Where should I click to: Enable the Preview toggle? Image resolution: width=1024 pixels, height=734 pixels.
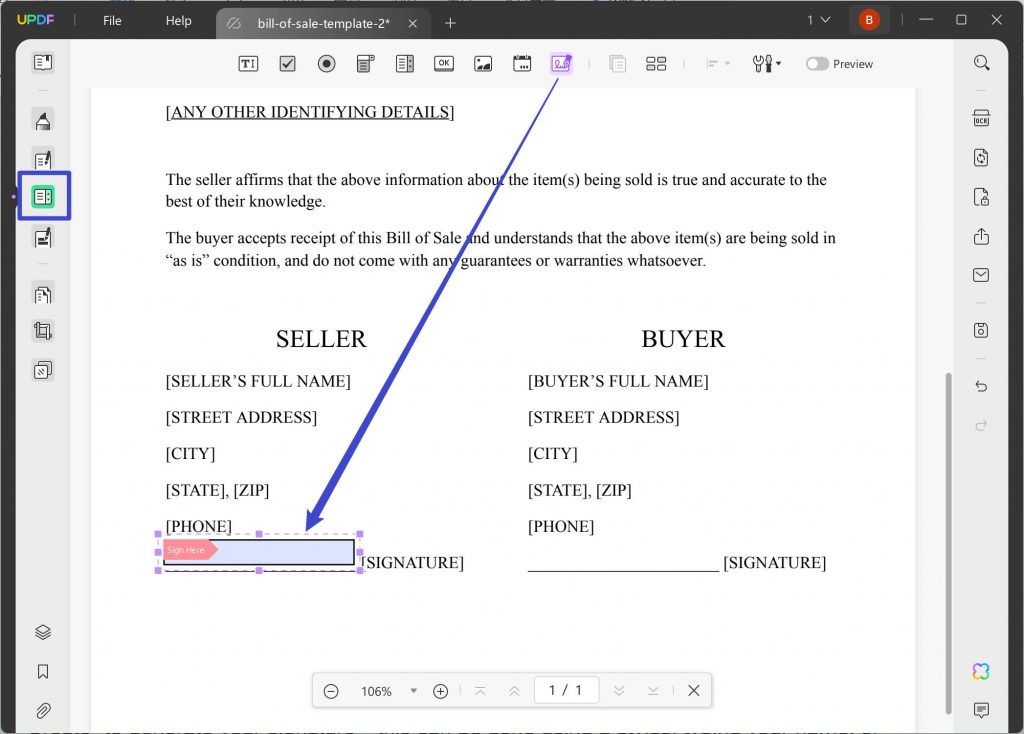click(x=817, y=63)
